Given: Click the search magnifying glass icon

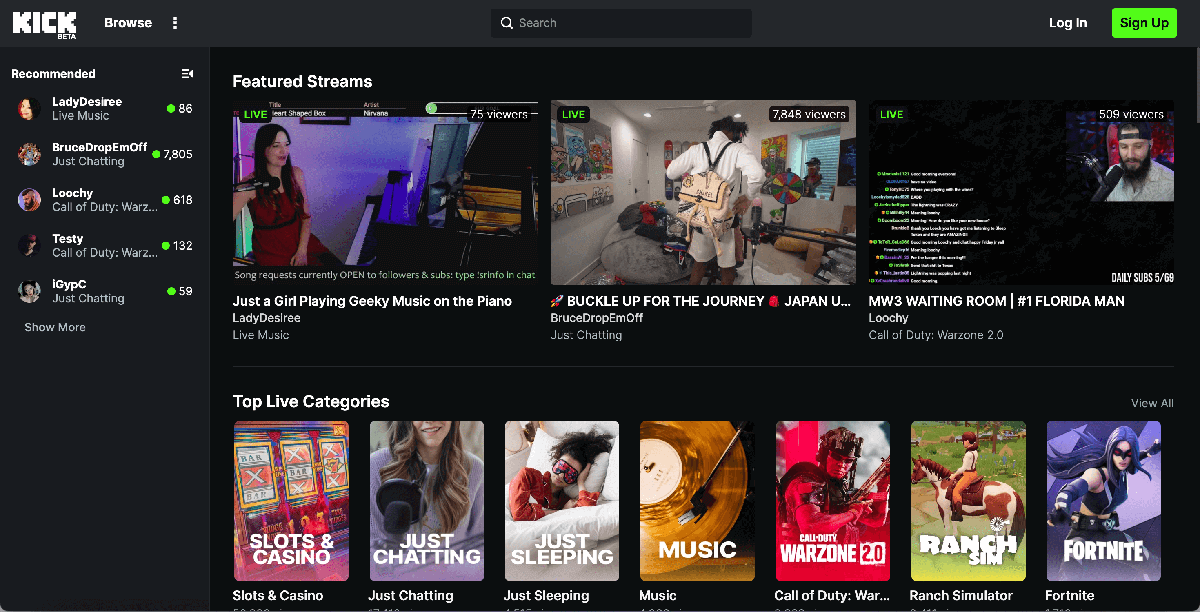Looking at the screenshot, I should pos(506,22).
